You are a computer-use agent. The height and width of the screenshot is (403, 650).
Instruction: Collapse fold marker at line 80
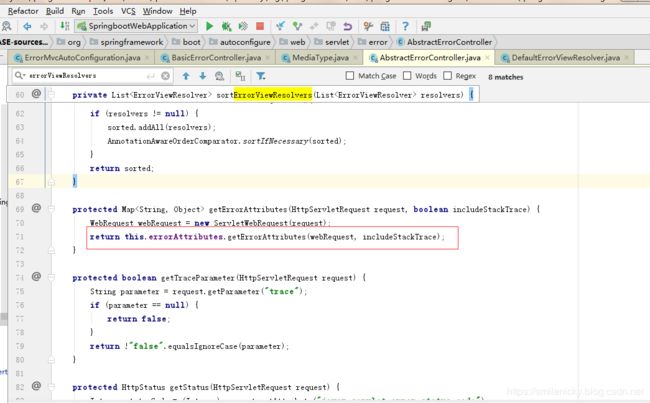pos(51,359)
